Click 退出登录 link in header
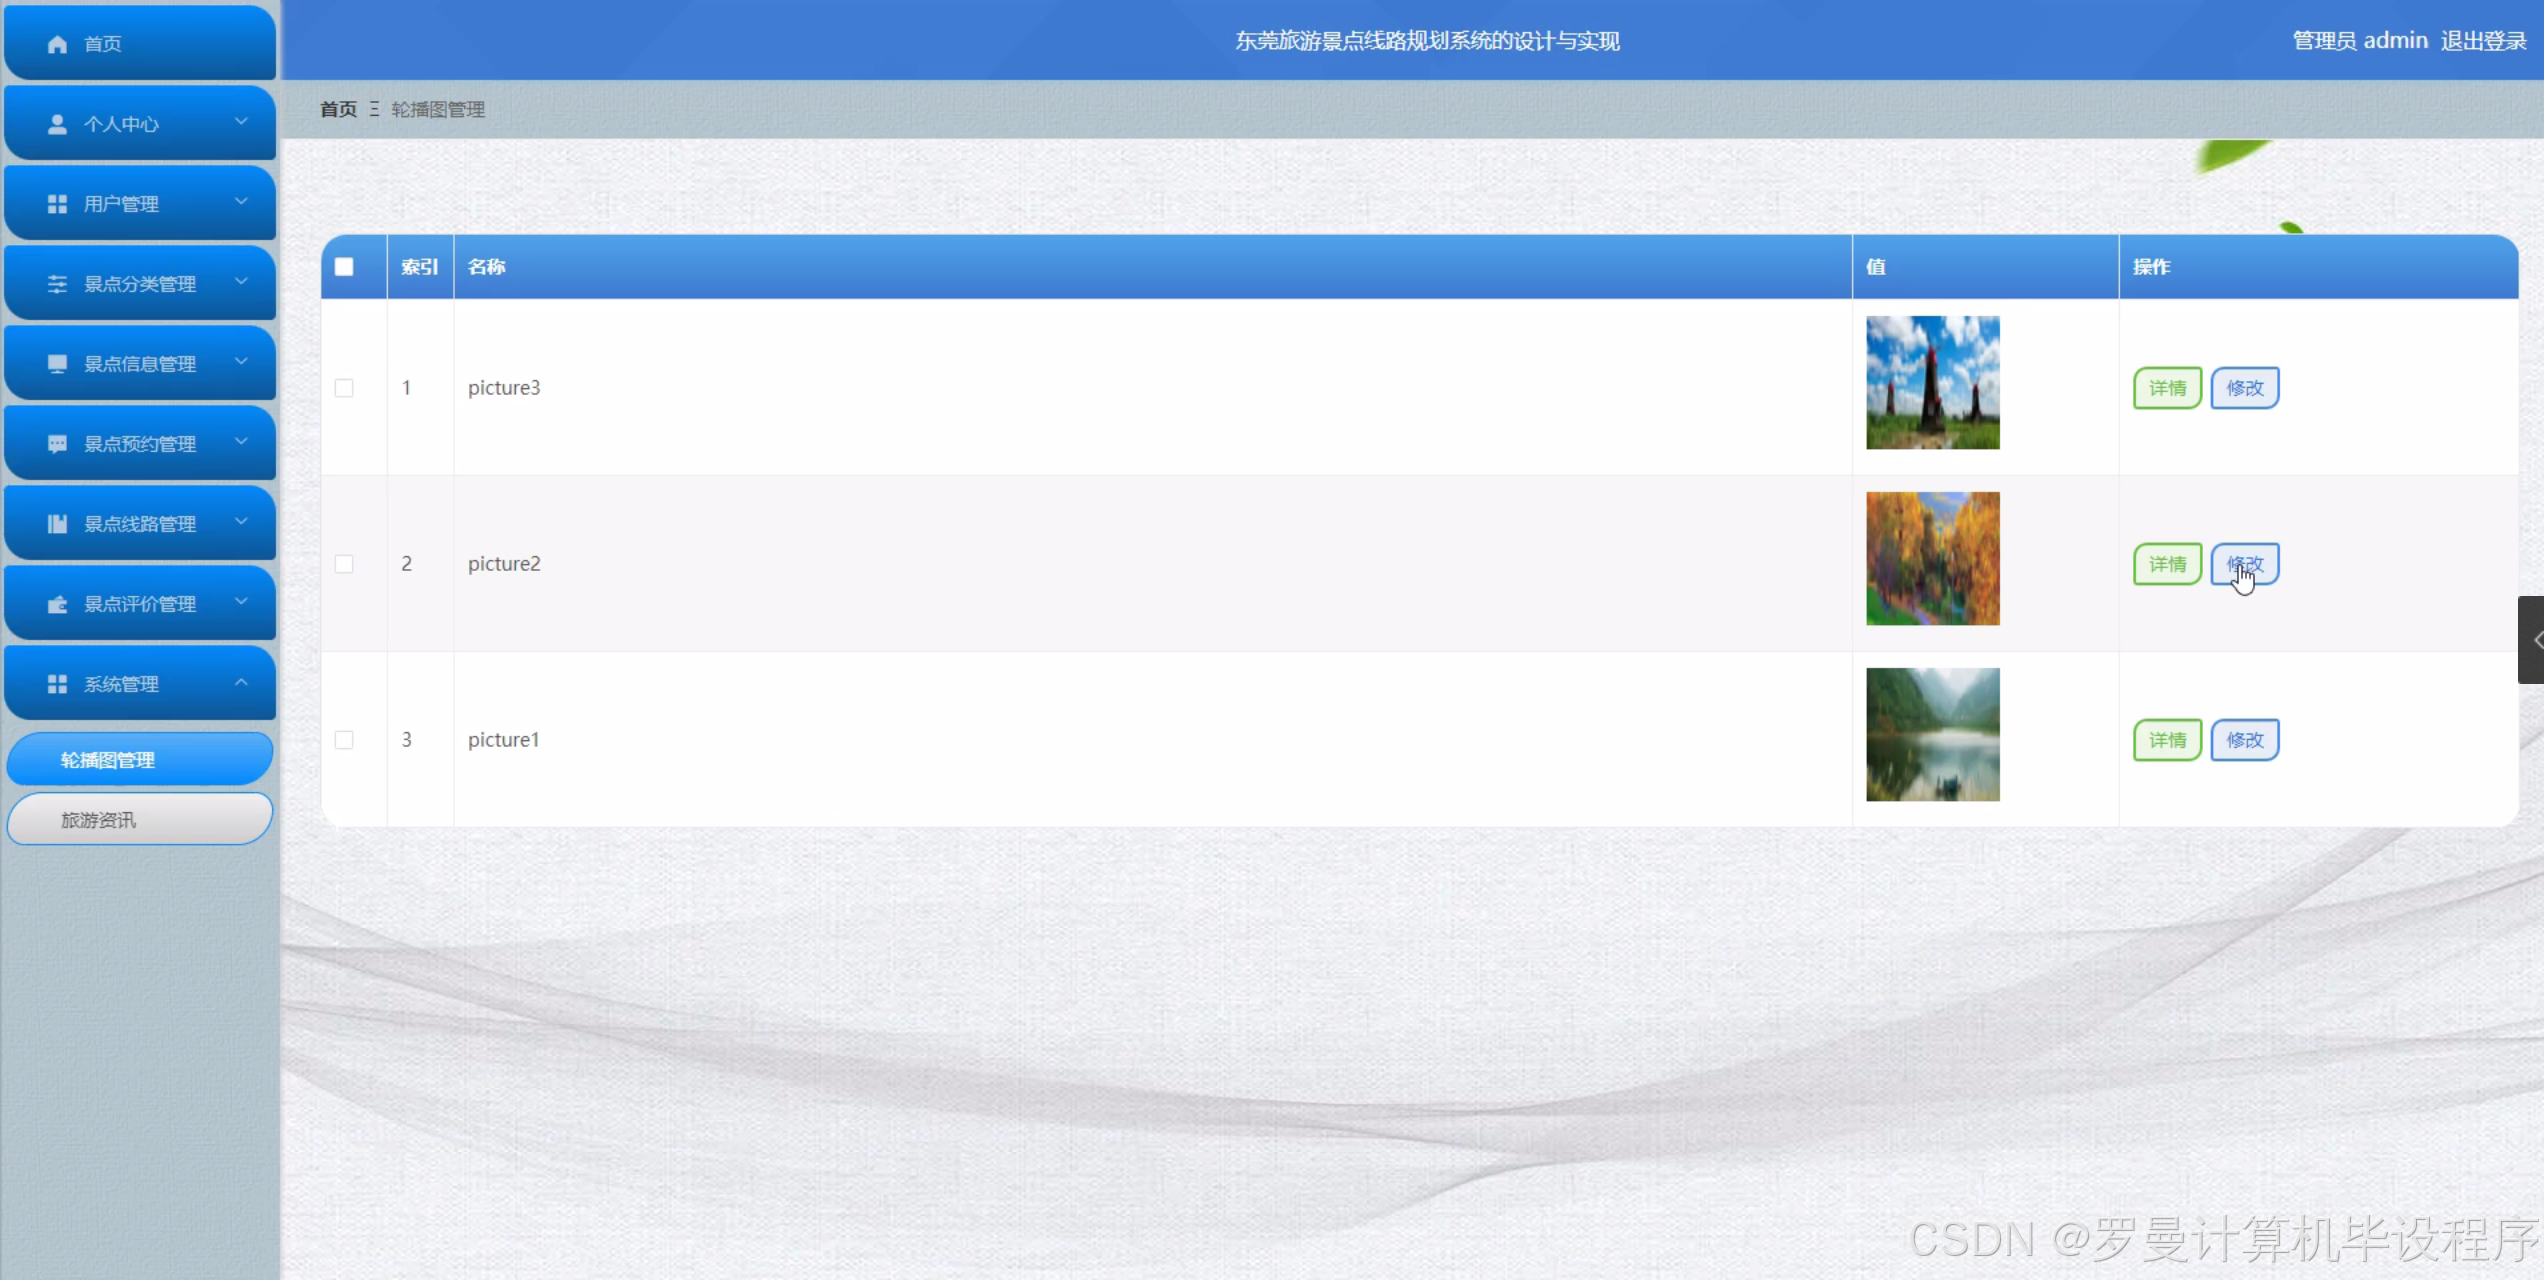Viewport: 2544px width, 1280px height. (2483, 41)
